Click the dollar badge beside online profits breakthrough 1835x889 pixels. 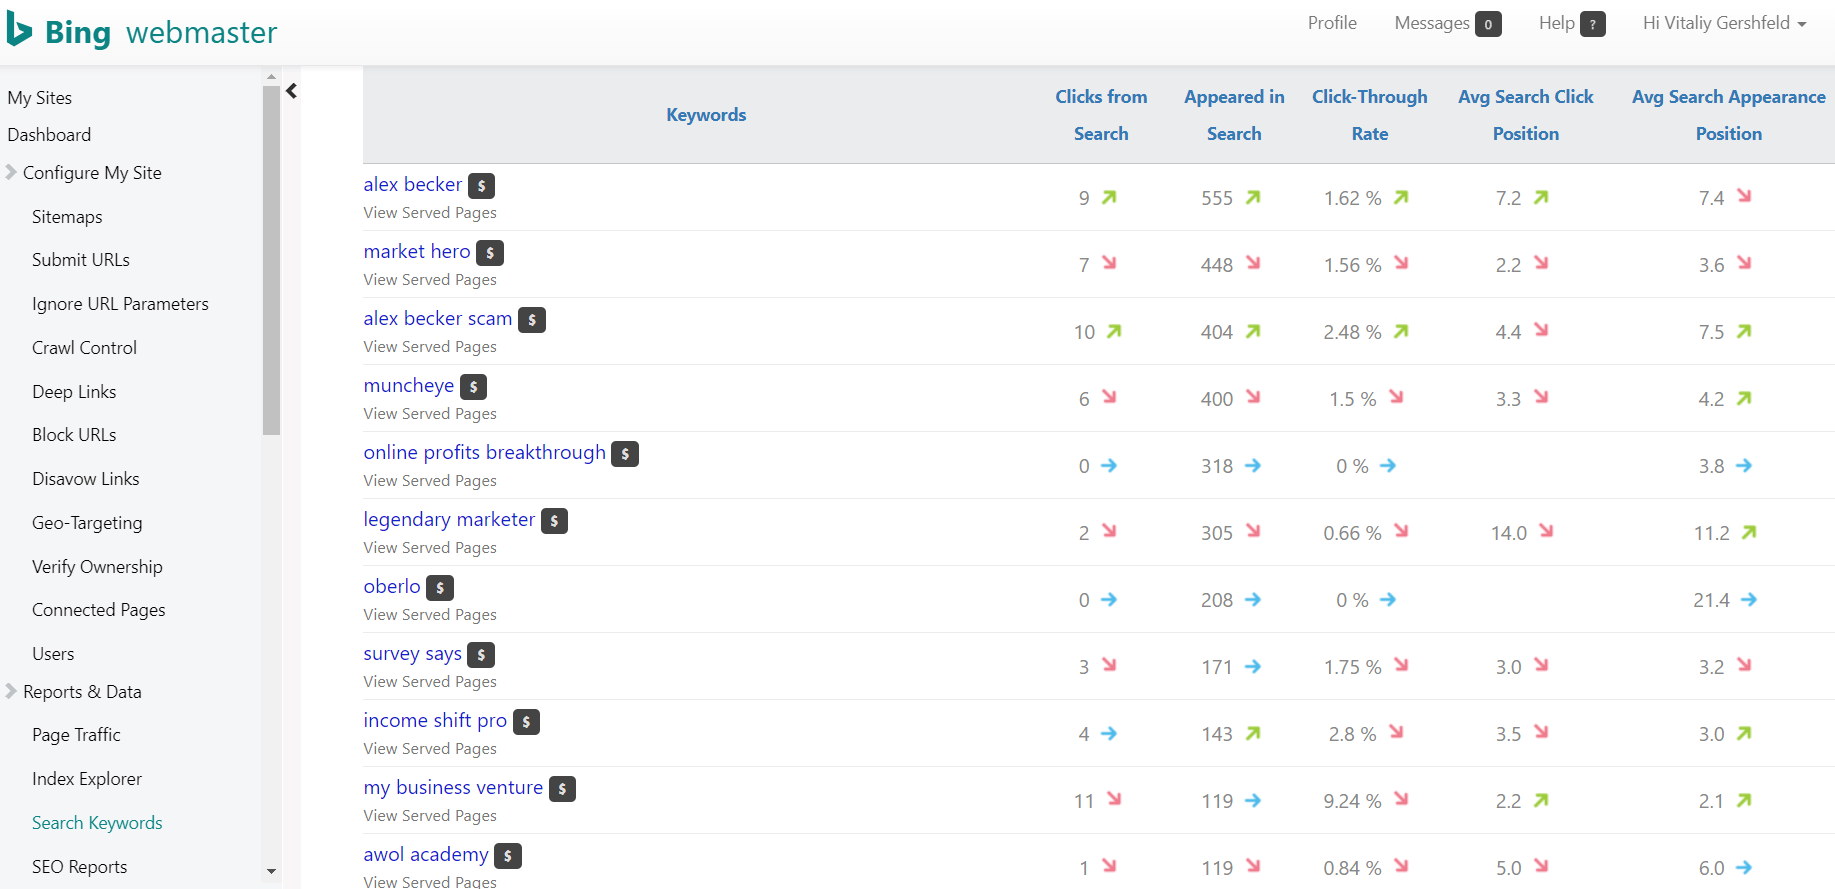click(x=625, y=454)
